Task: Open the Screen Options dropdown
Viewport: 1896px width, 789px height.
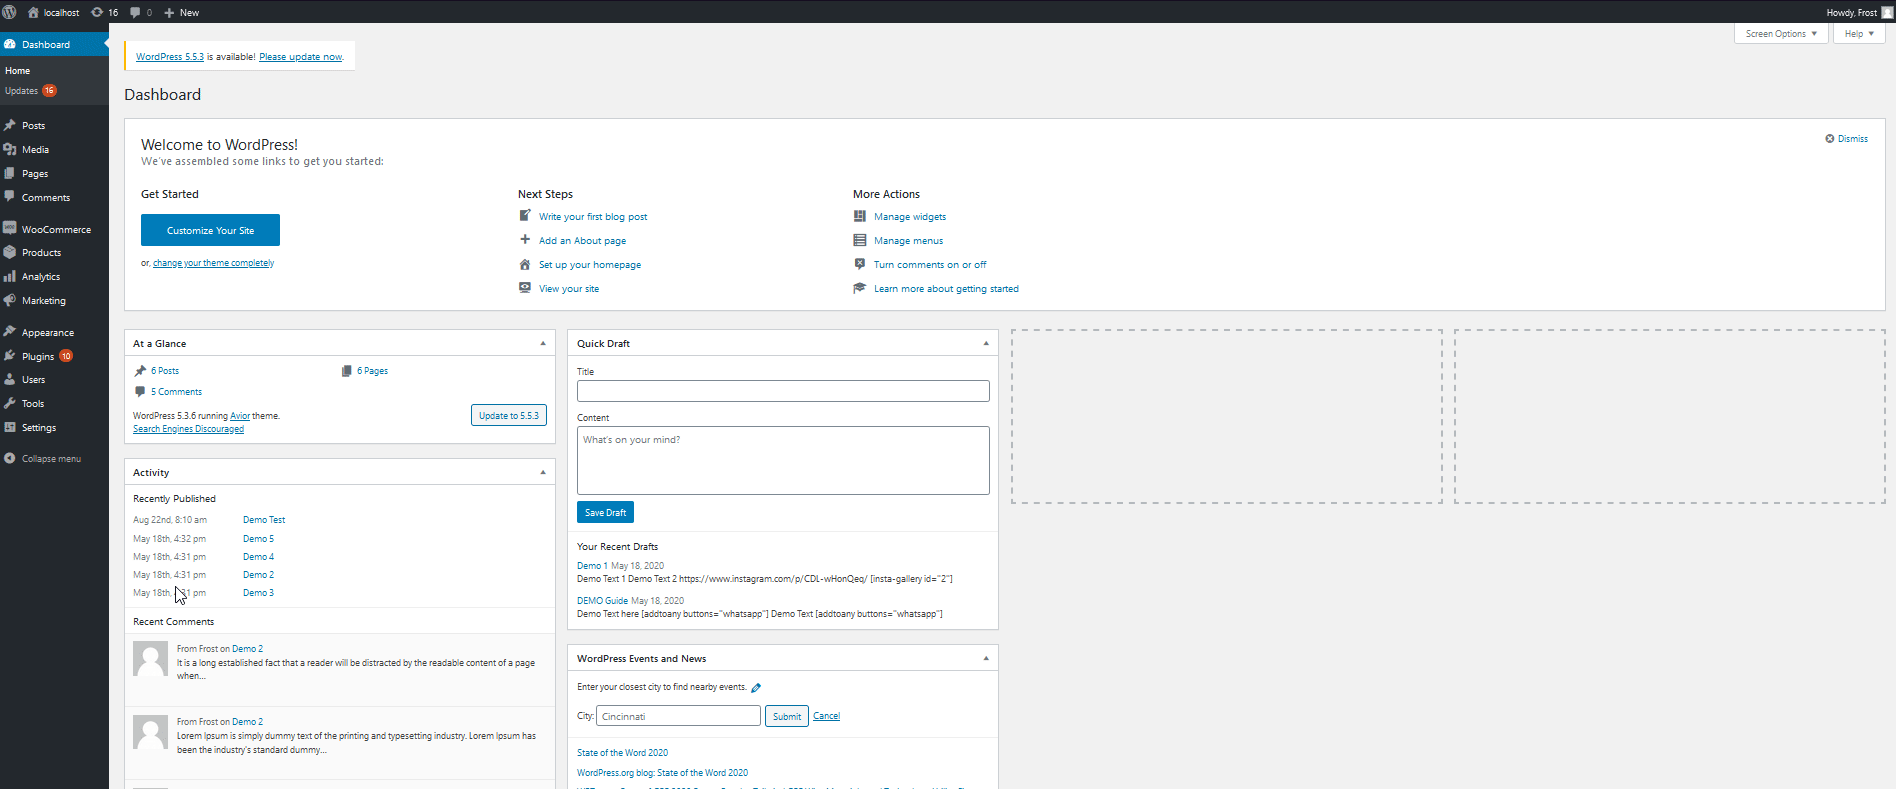Action: click(1781, 33)
